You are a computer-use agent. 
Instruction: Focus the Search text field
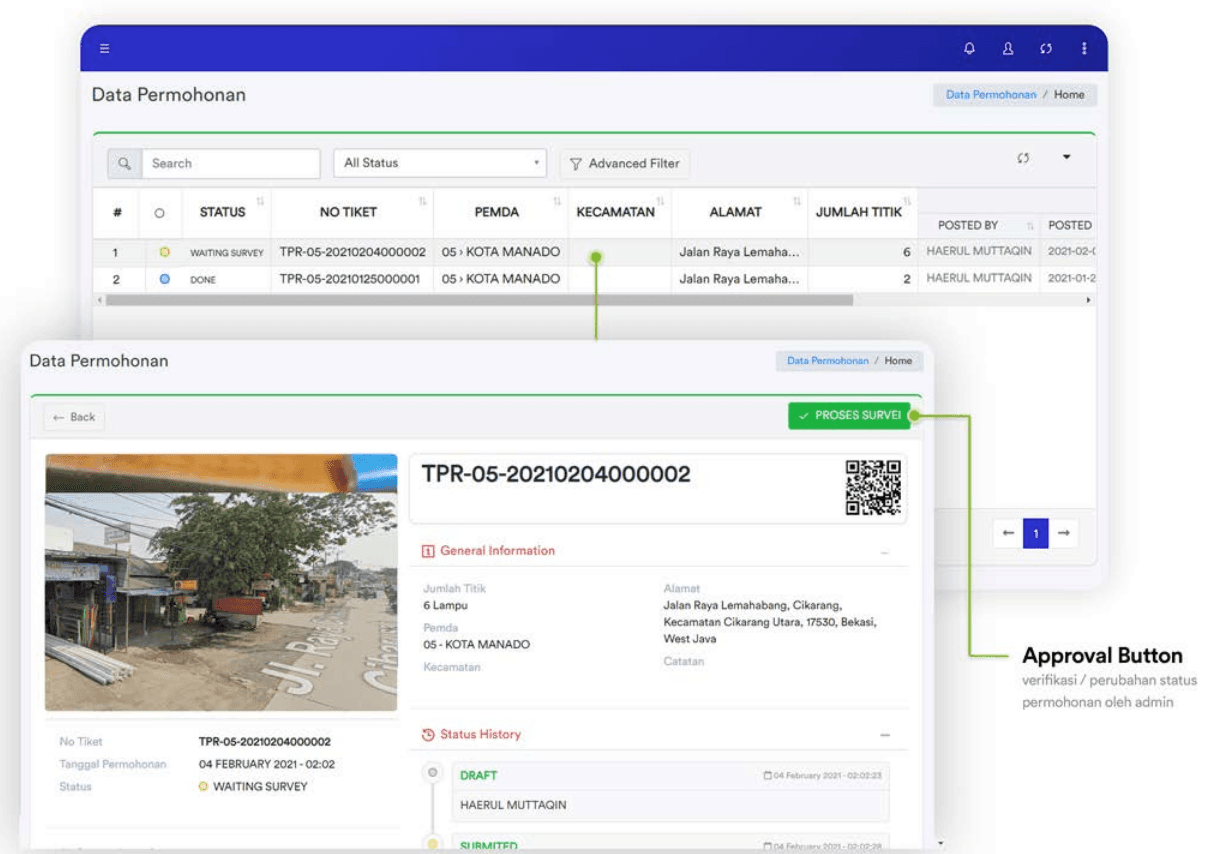click(x=230, y=163)
